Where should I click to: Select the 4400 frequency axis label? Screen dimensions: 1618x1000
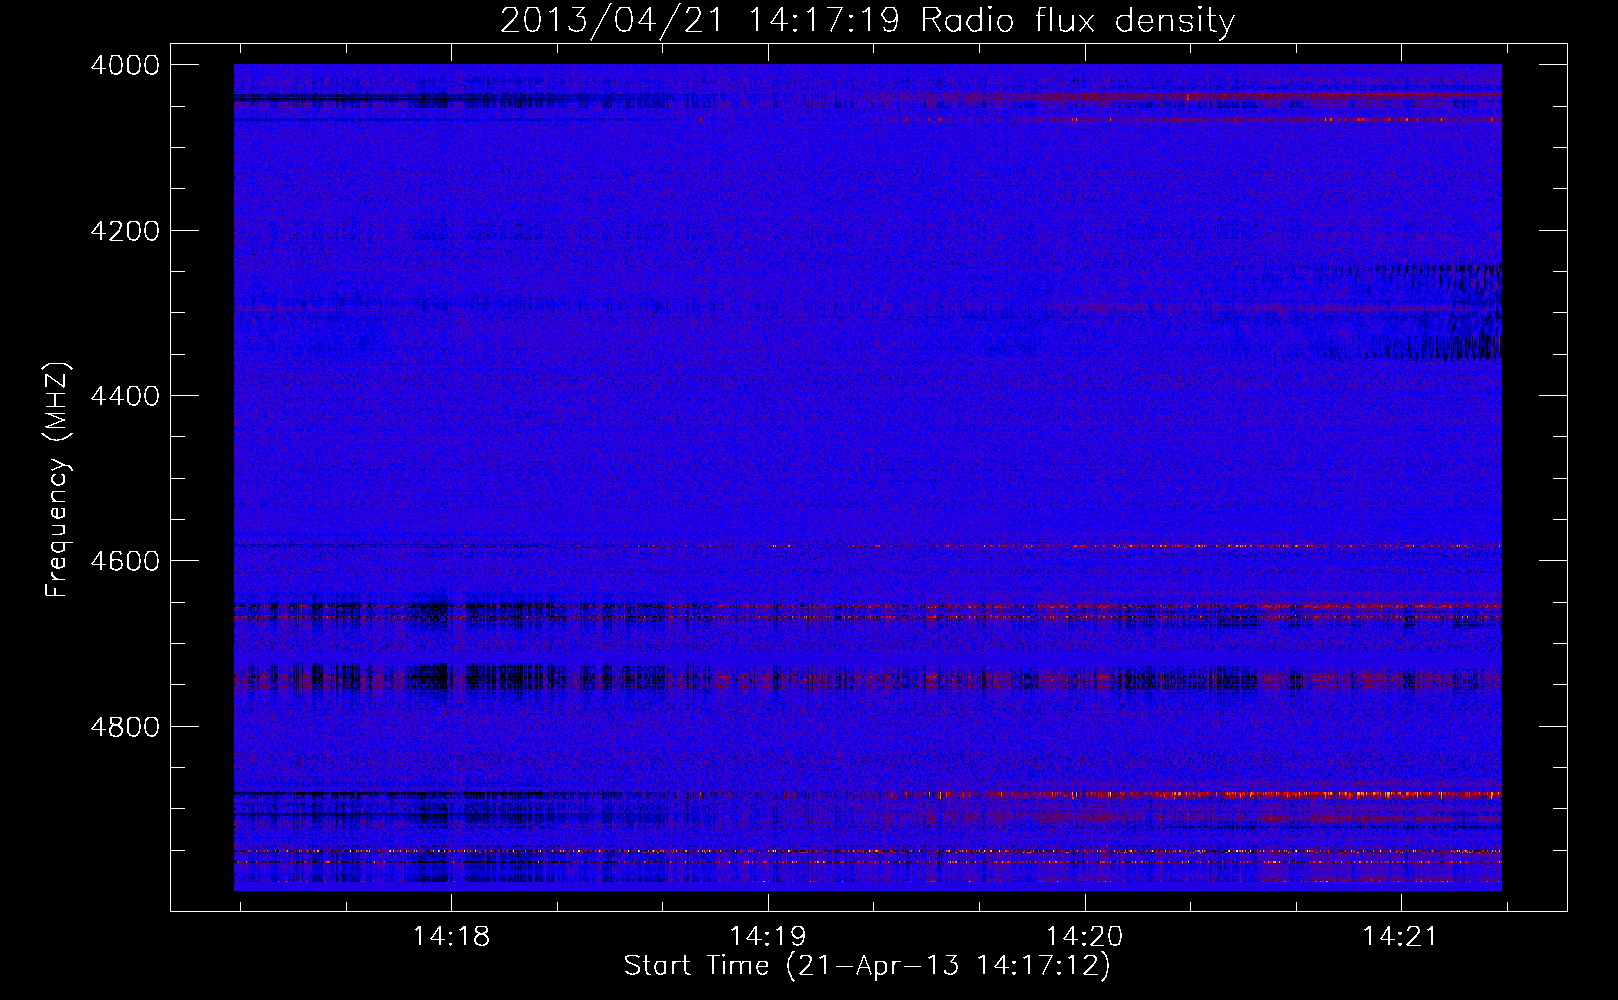125,396
